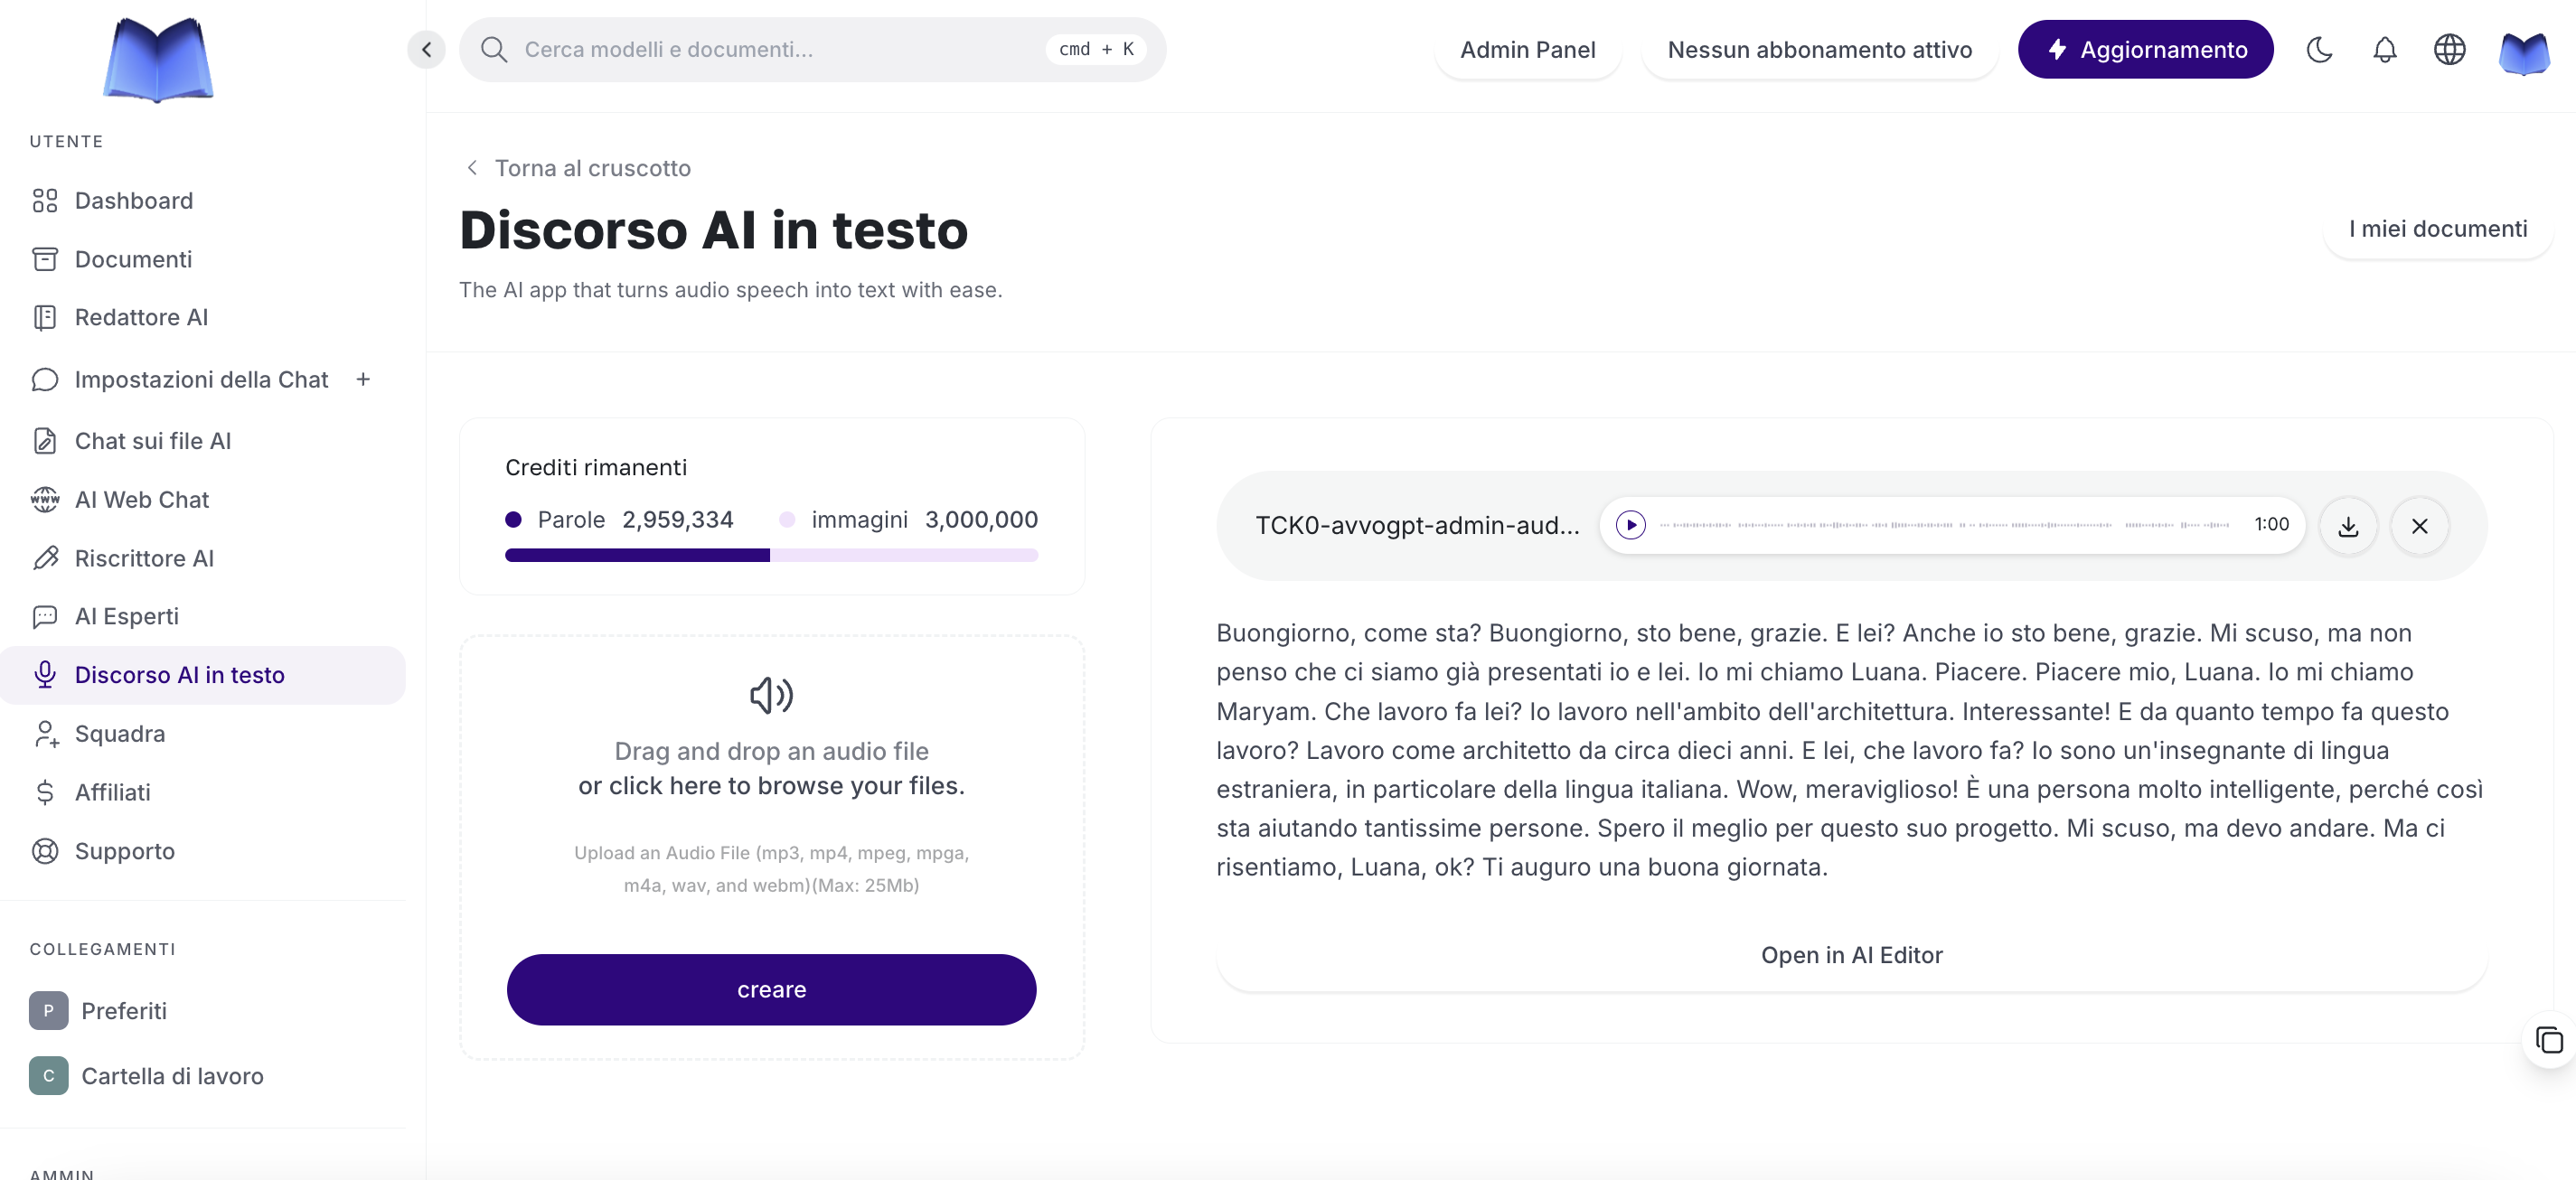2576x1180 pixels.
Task: Seek within the audio waveform track
Action: tap(1943, 525)
